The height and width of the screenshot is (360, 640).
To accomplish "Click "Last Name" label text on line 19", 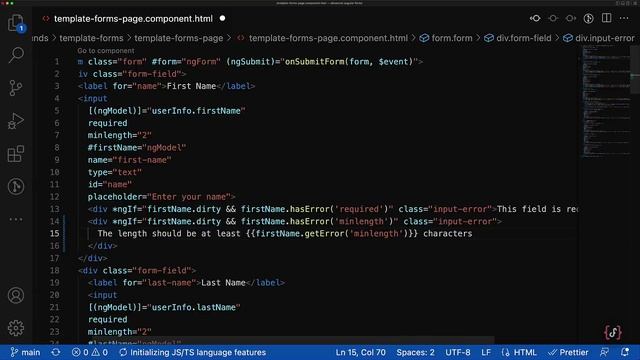I will point(223,282).
